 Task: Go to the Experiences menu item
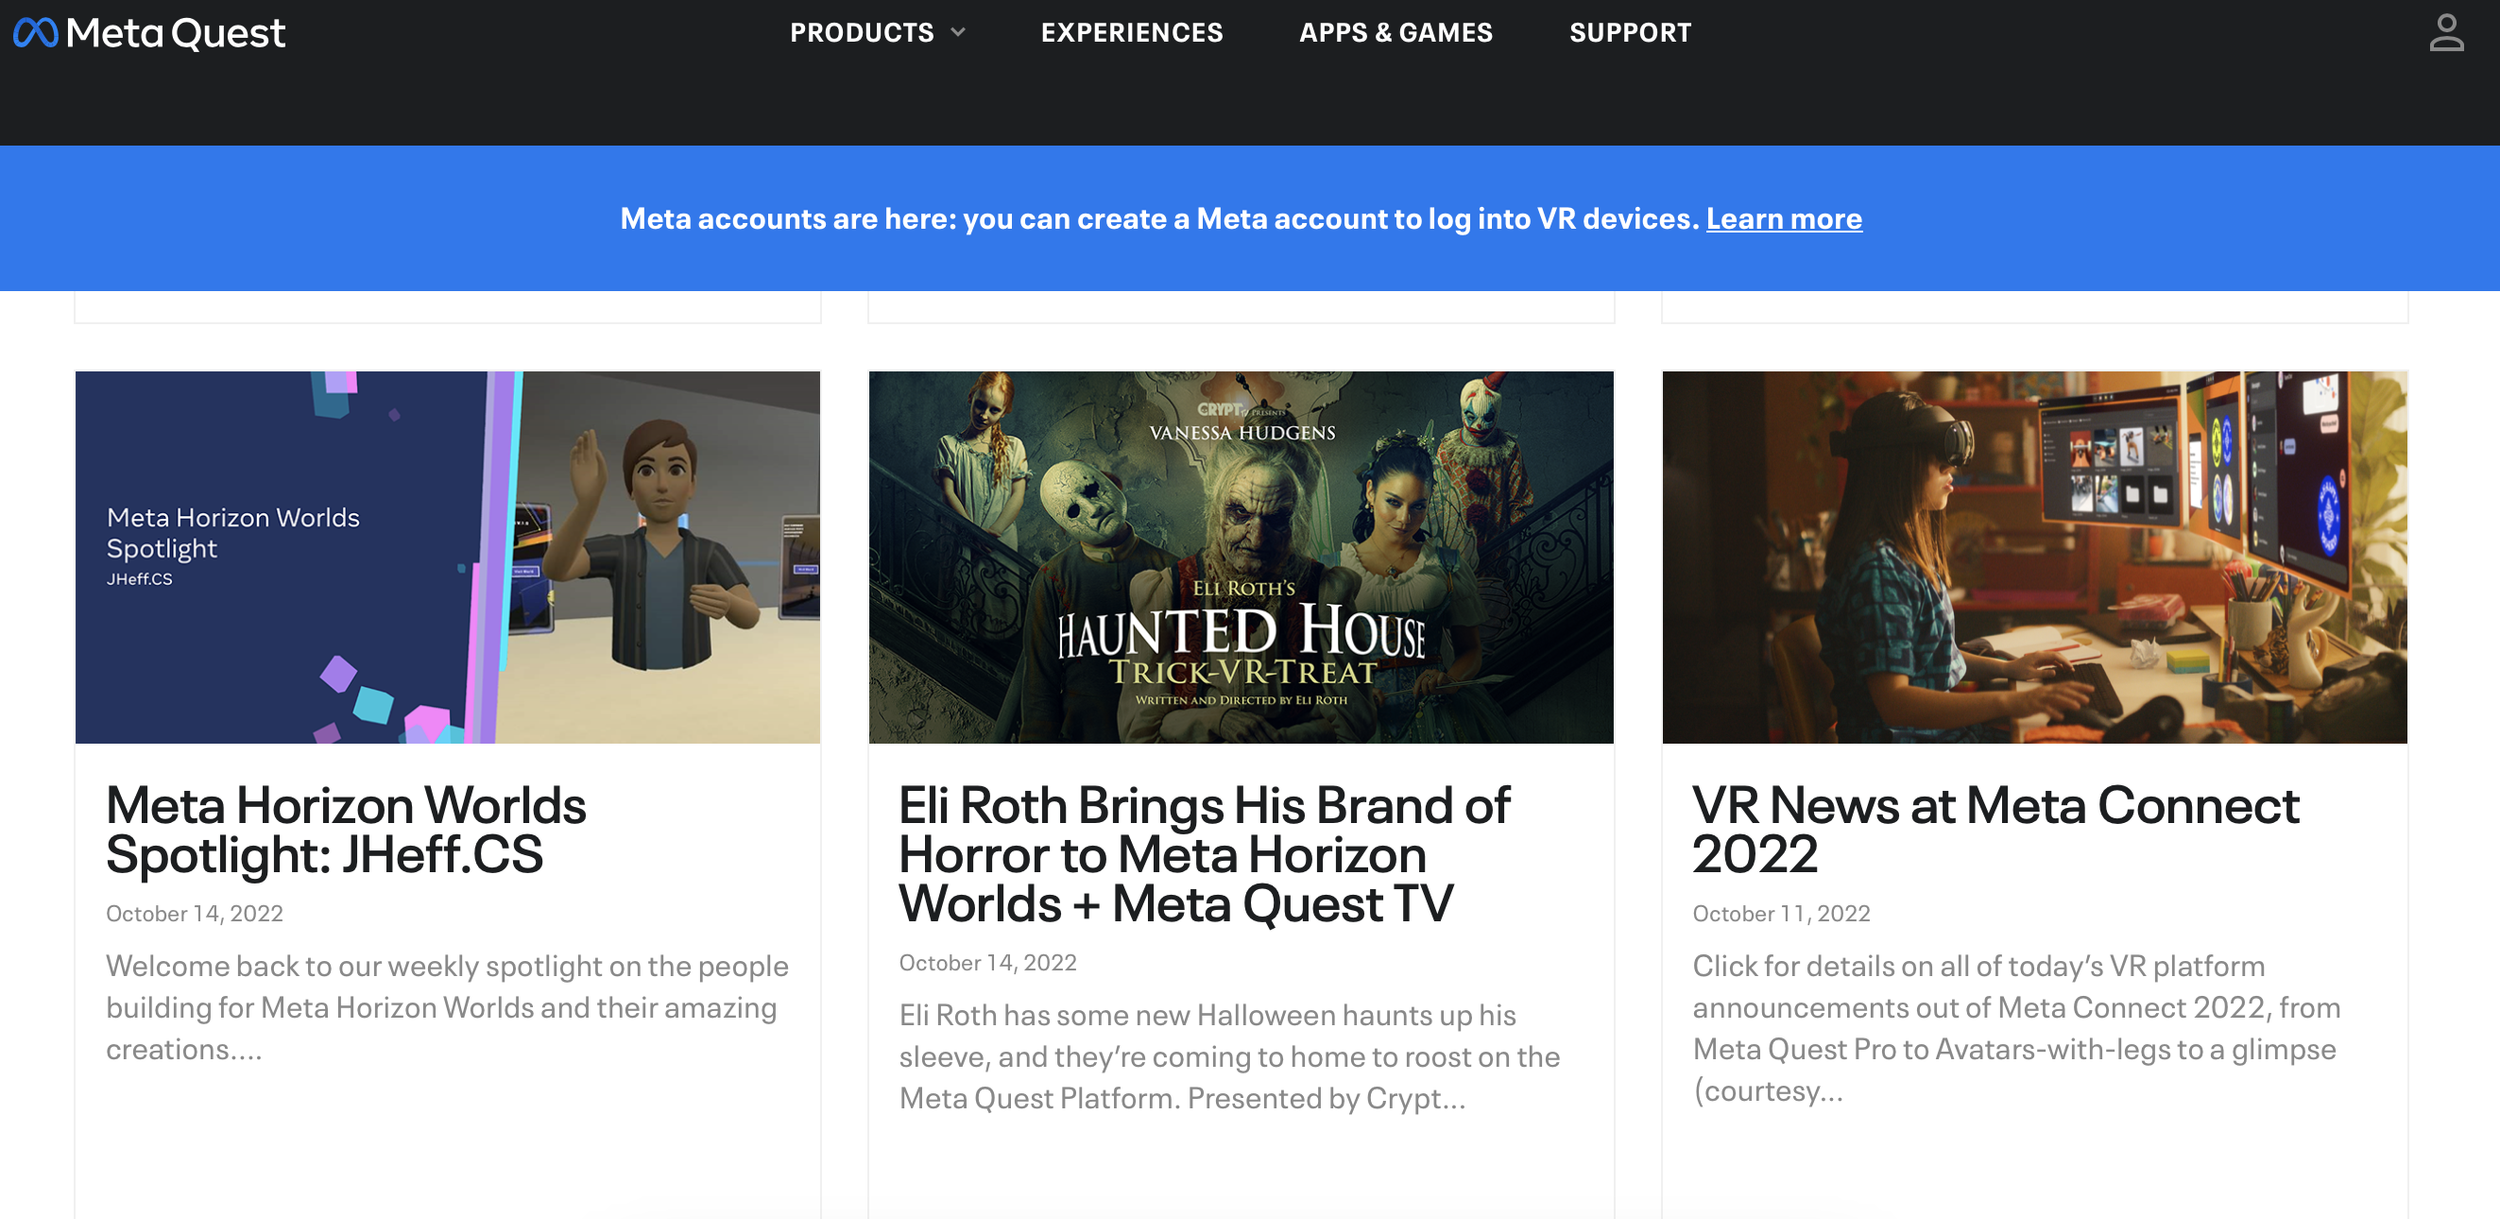point(1131,33)
